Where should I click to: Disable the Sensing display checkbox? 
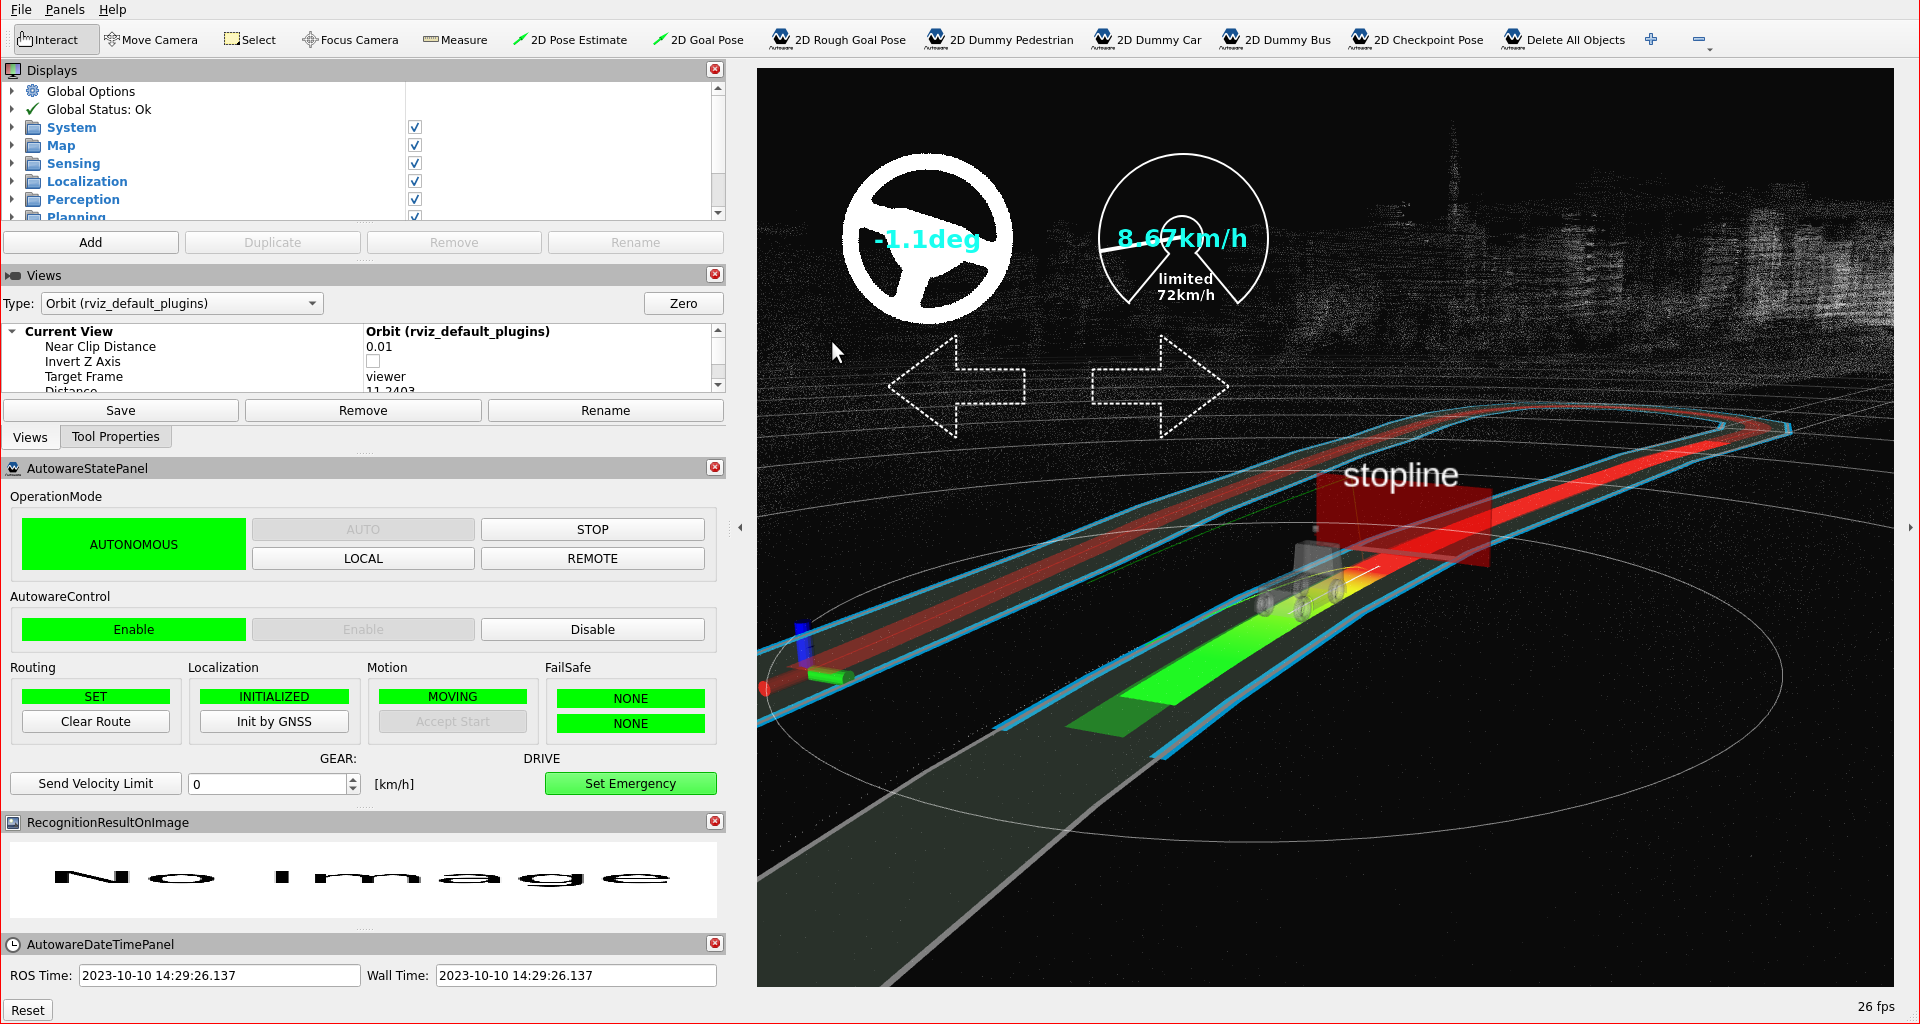(414, 163)
